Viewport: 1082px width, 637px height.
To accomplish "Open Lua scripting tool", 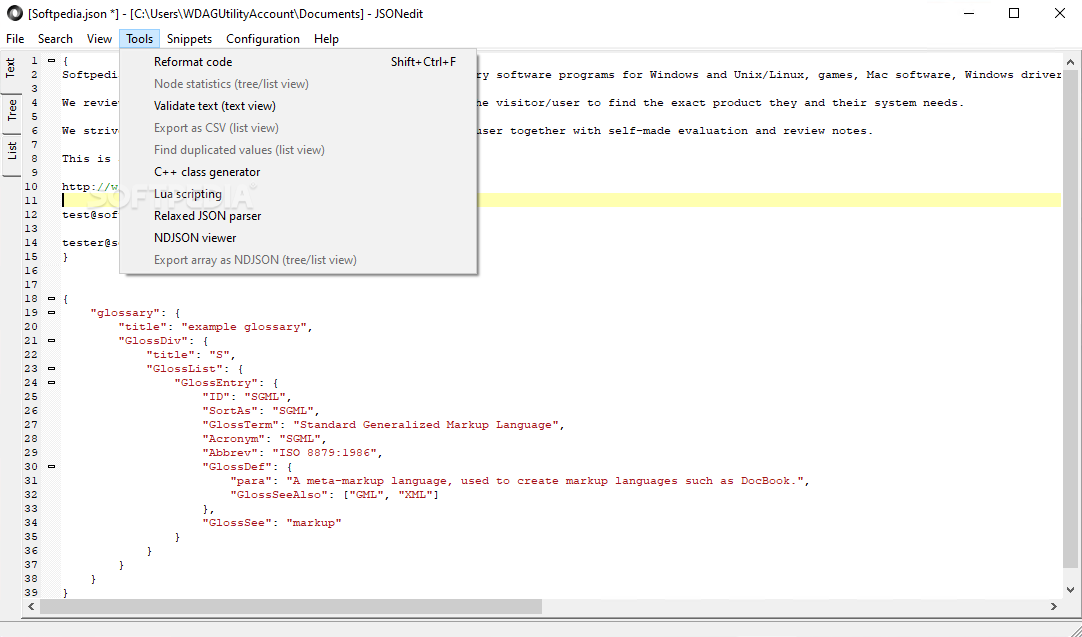I will coord(298,194).
